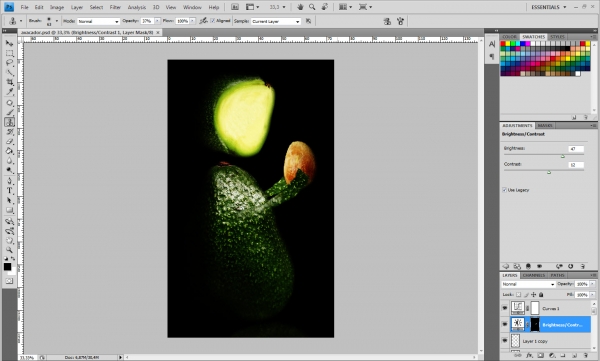The height and width of the screenshot is (361, 600).
Task: Open the Layer menu
Action: point(77,7)
